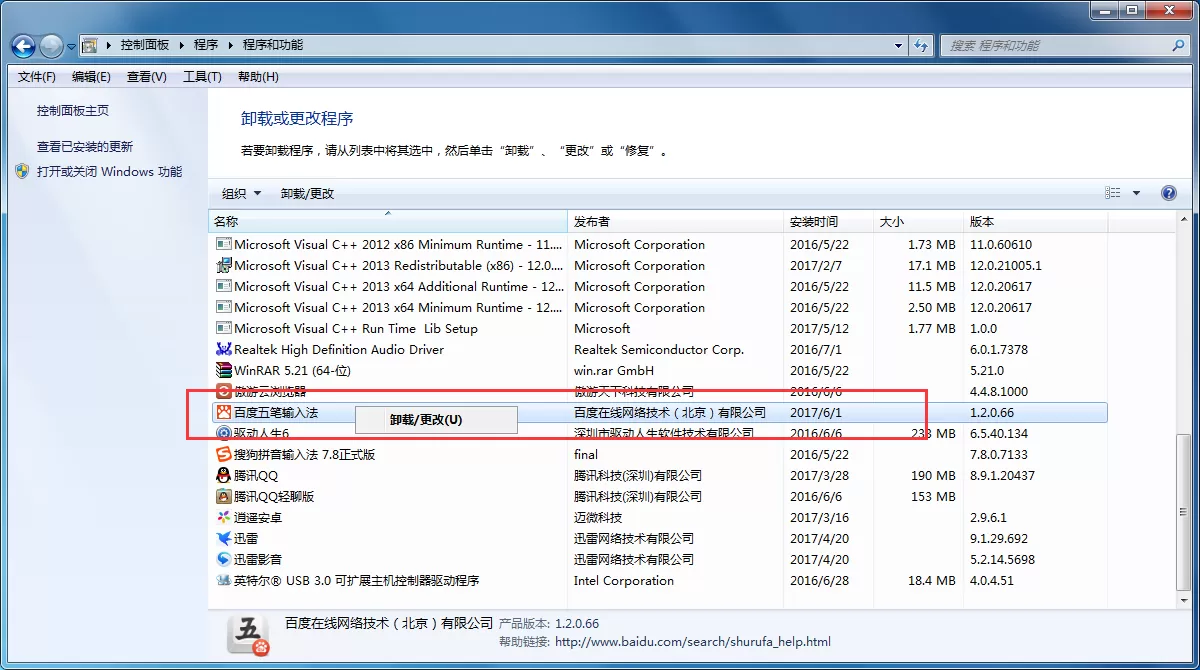Open 查看已安装的更新 link
The height and width of the screenshot is (670, 1200).
[x=85, y=146]
